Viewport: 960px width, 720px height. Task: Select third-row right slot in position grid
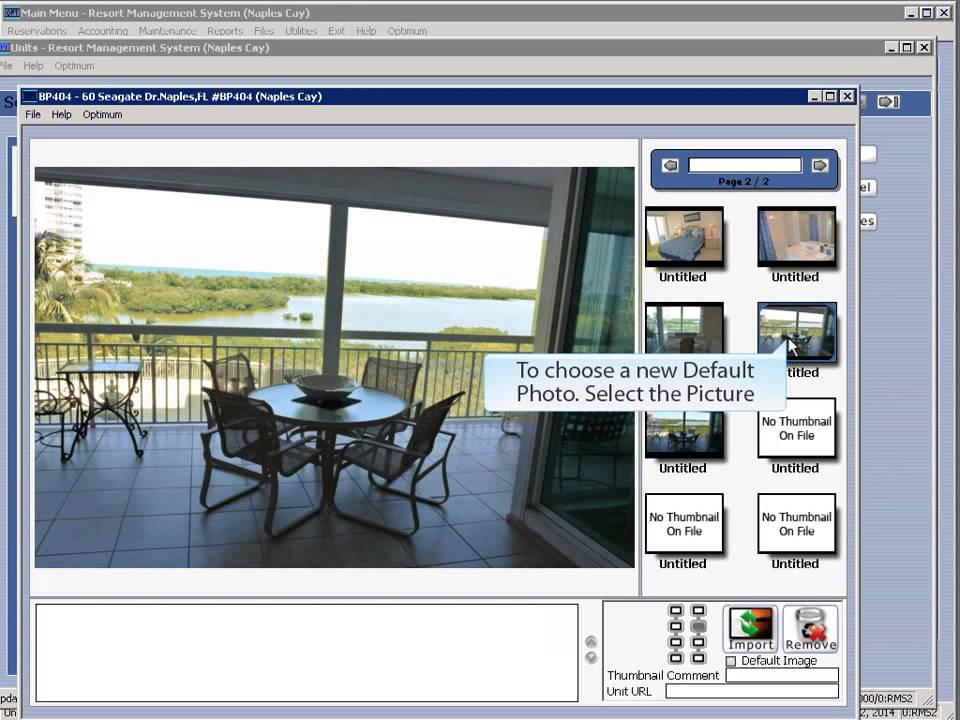point(699,642)
